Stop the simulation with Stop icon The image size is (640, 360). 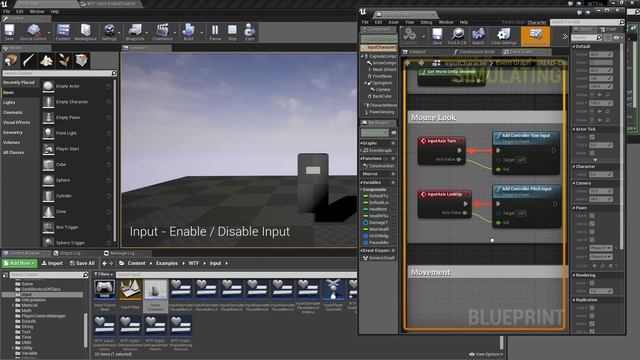(232, 31)
